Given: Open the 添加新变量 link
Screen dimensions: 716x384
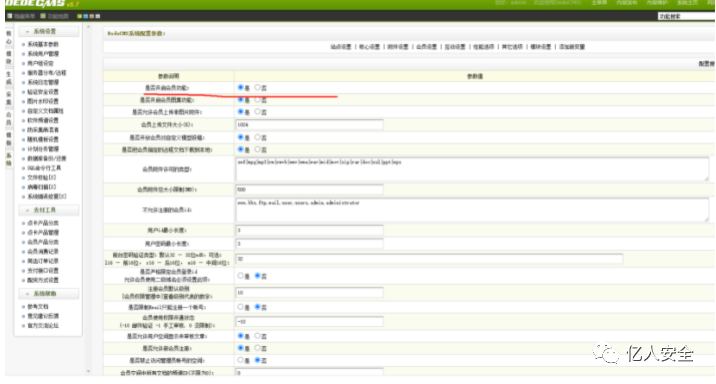Looking at the screenshot, I should coord(572,47).
